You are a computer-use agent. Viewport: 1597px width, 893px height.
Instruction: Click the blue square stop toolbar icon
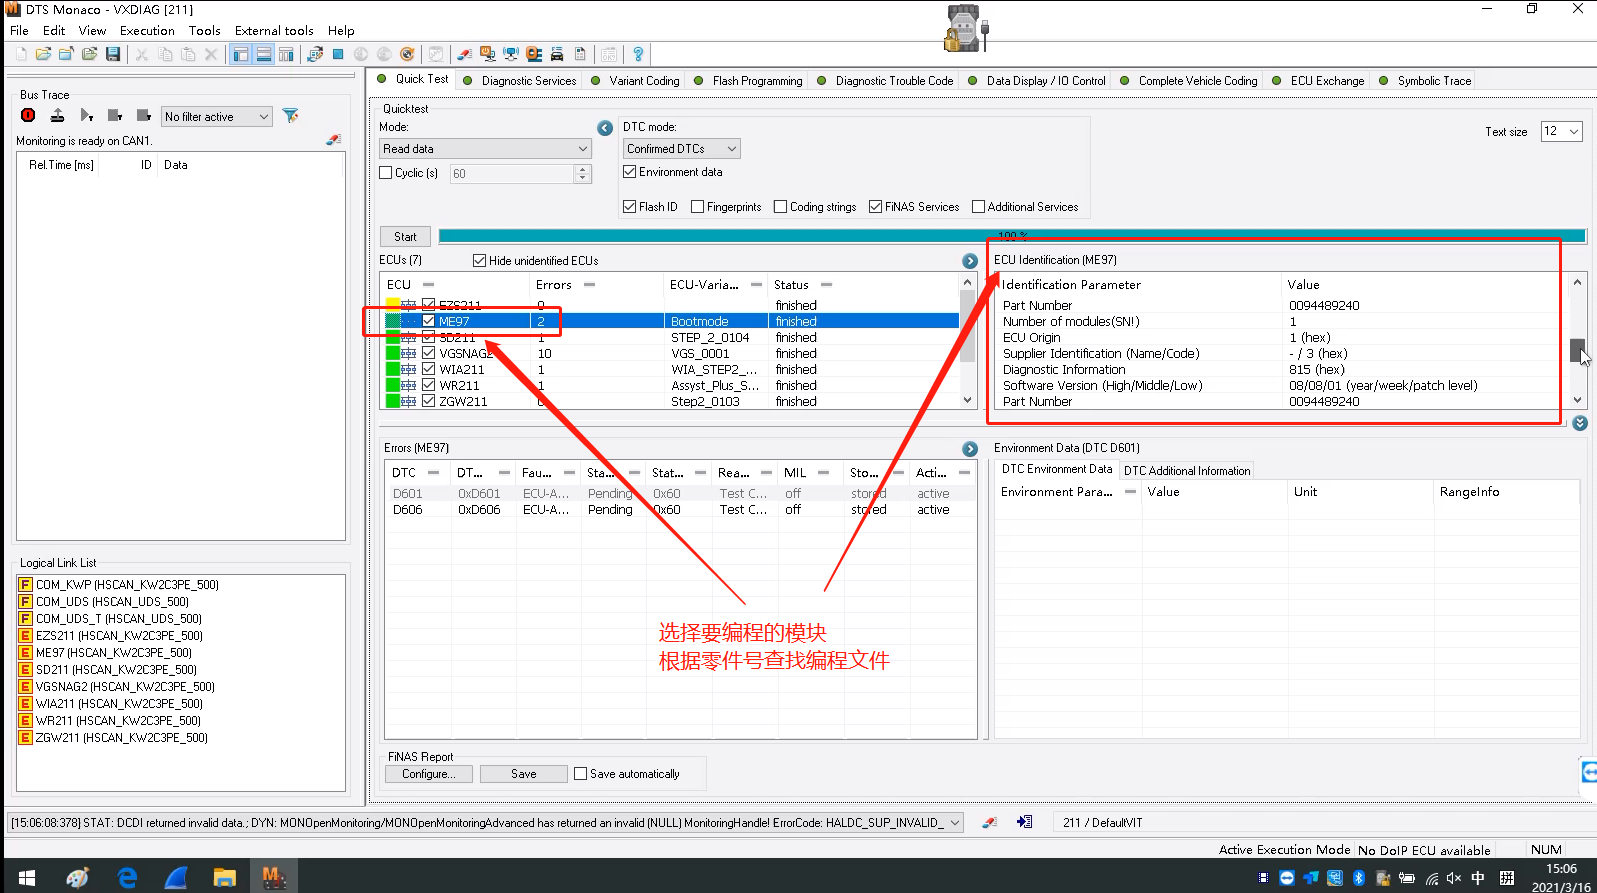click(x=338, y=54)
